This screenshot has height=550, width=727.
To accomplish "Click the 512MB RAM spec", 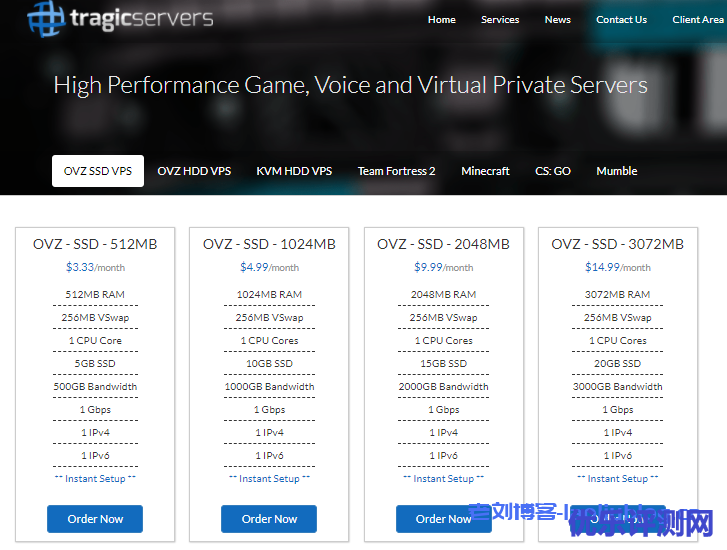I will pos(95,294).
